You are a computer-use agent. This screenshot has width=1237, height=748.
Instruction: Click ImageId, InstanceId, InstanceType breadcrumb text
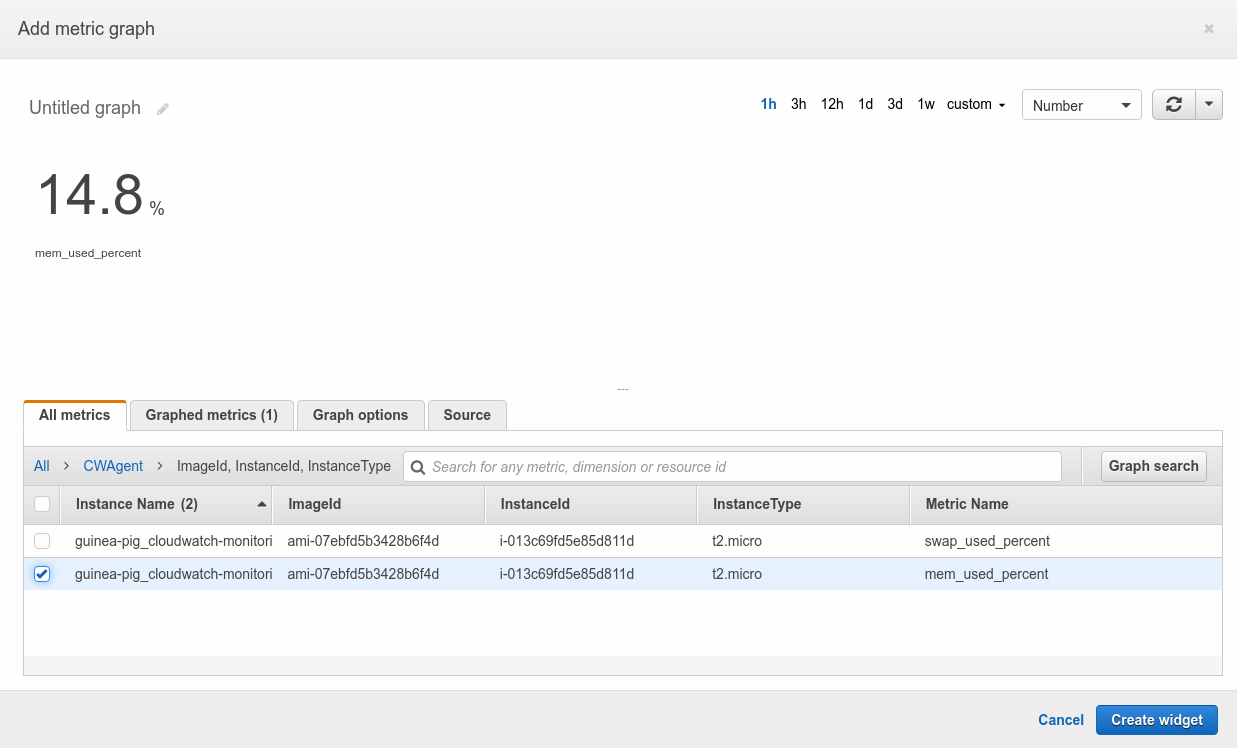coord(284,466)
